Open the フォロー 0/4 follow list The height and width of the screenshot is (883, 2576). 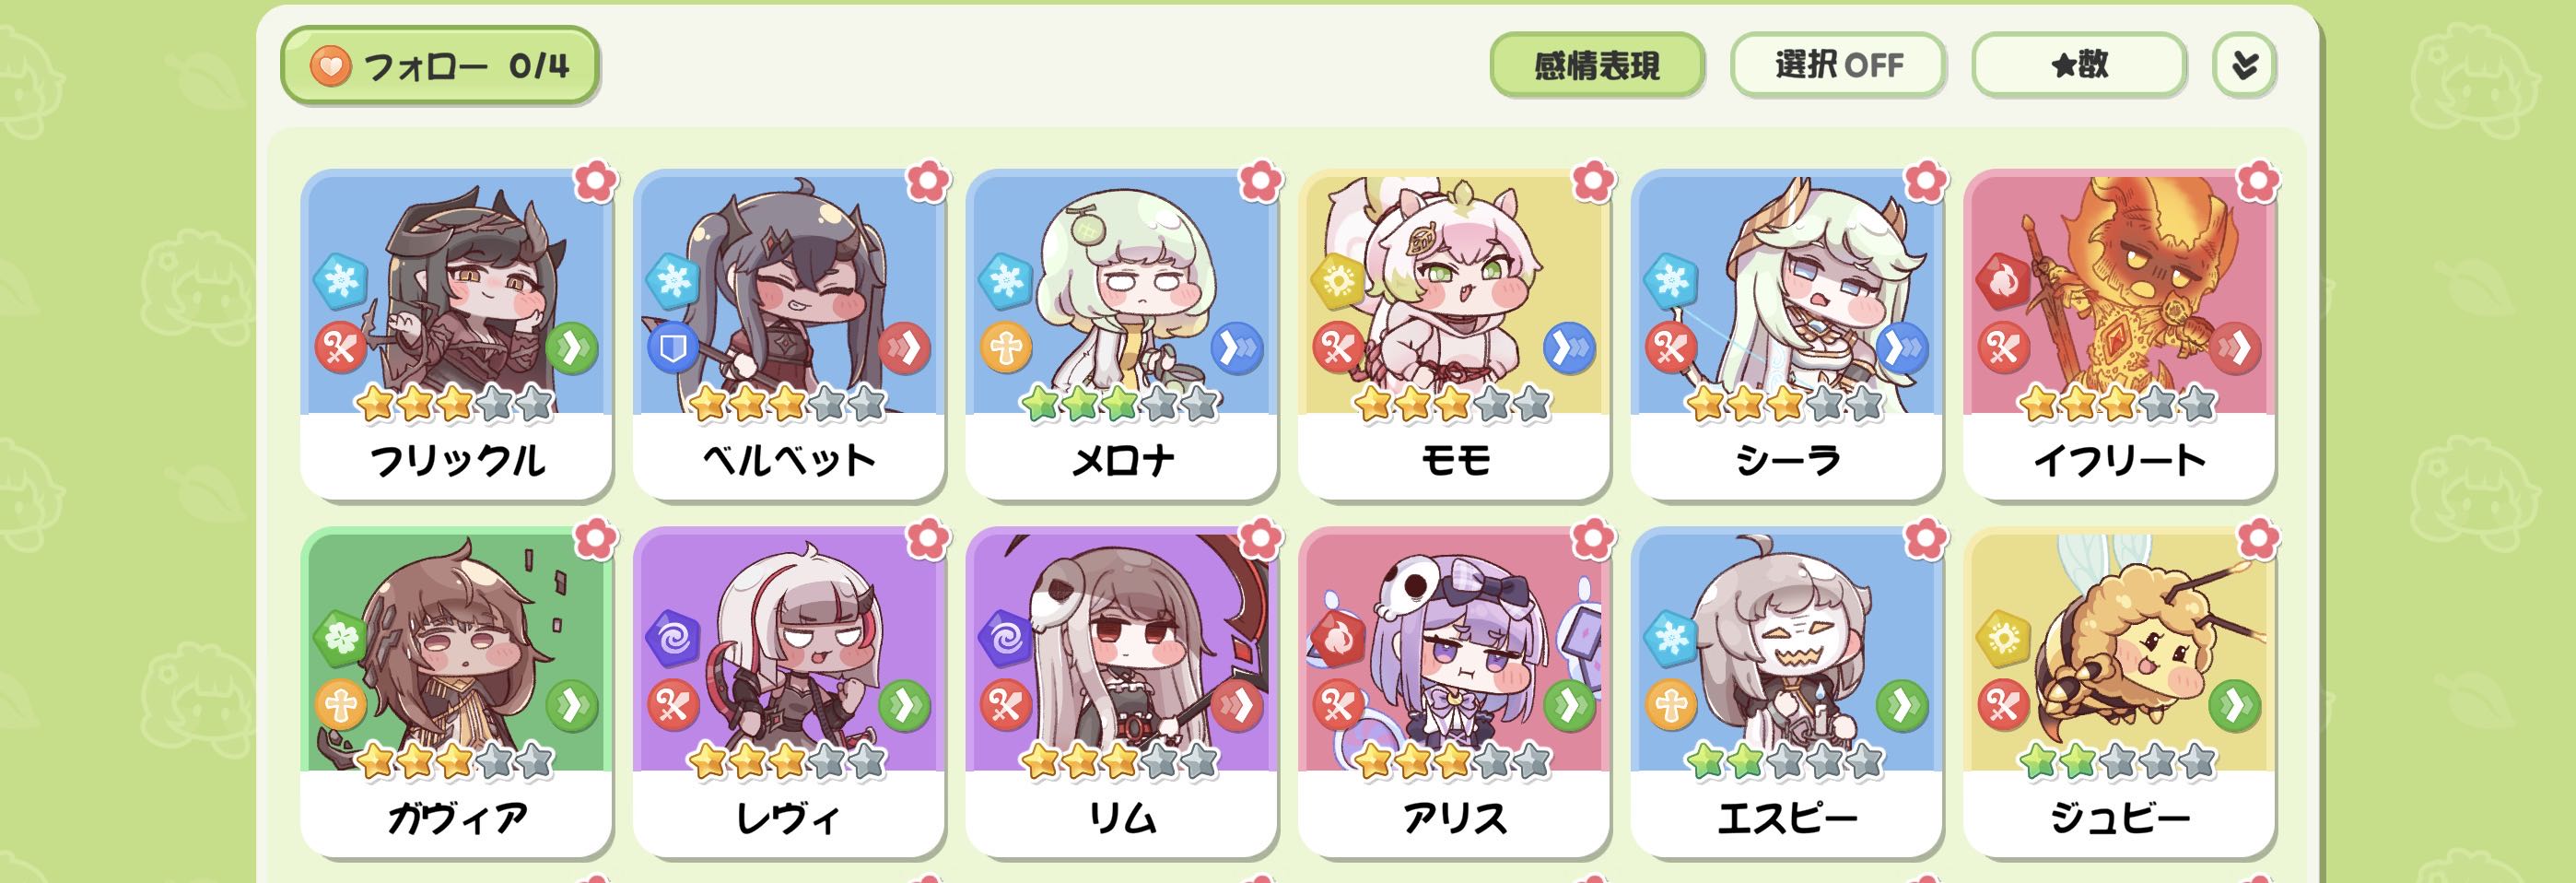coord(440,65)
